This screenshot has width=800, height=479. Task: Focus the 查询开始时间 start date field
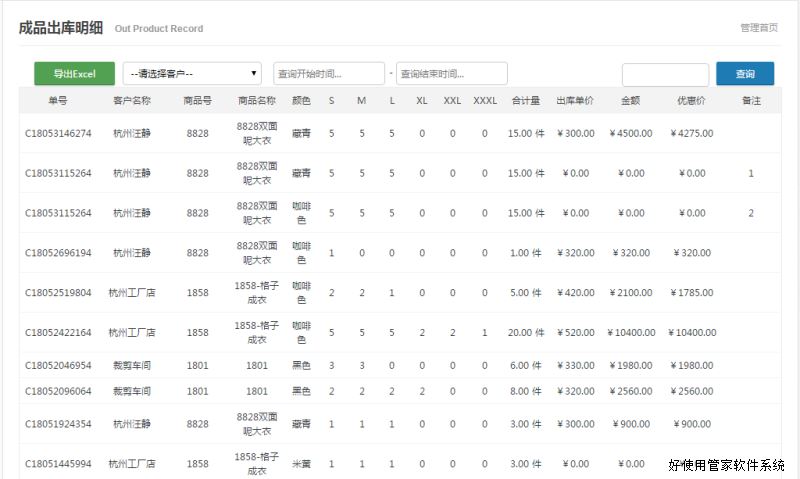[328, 74]
